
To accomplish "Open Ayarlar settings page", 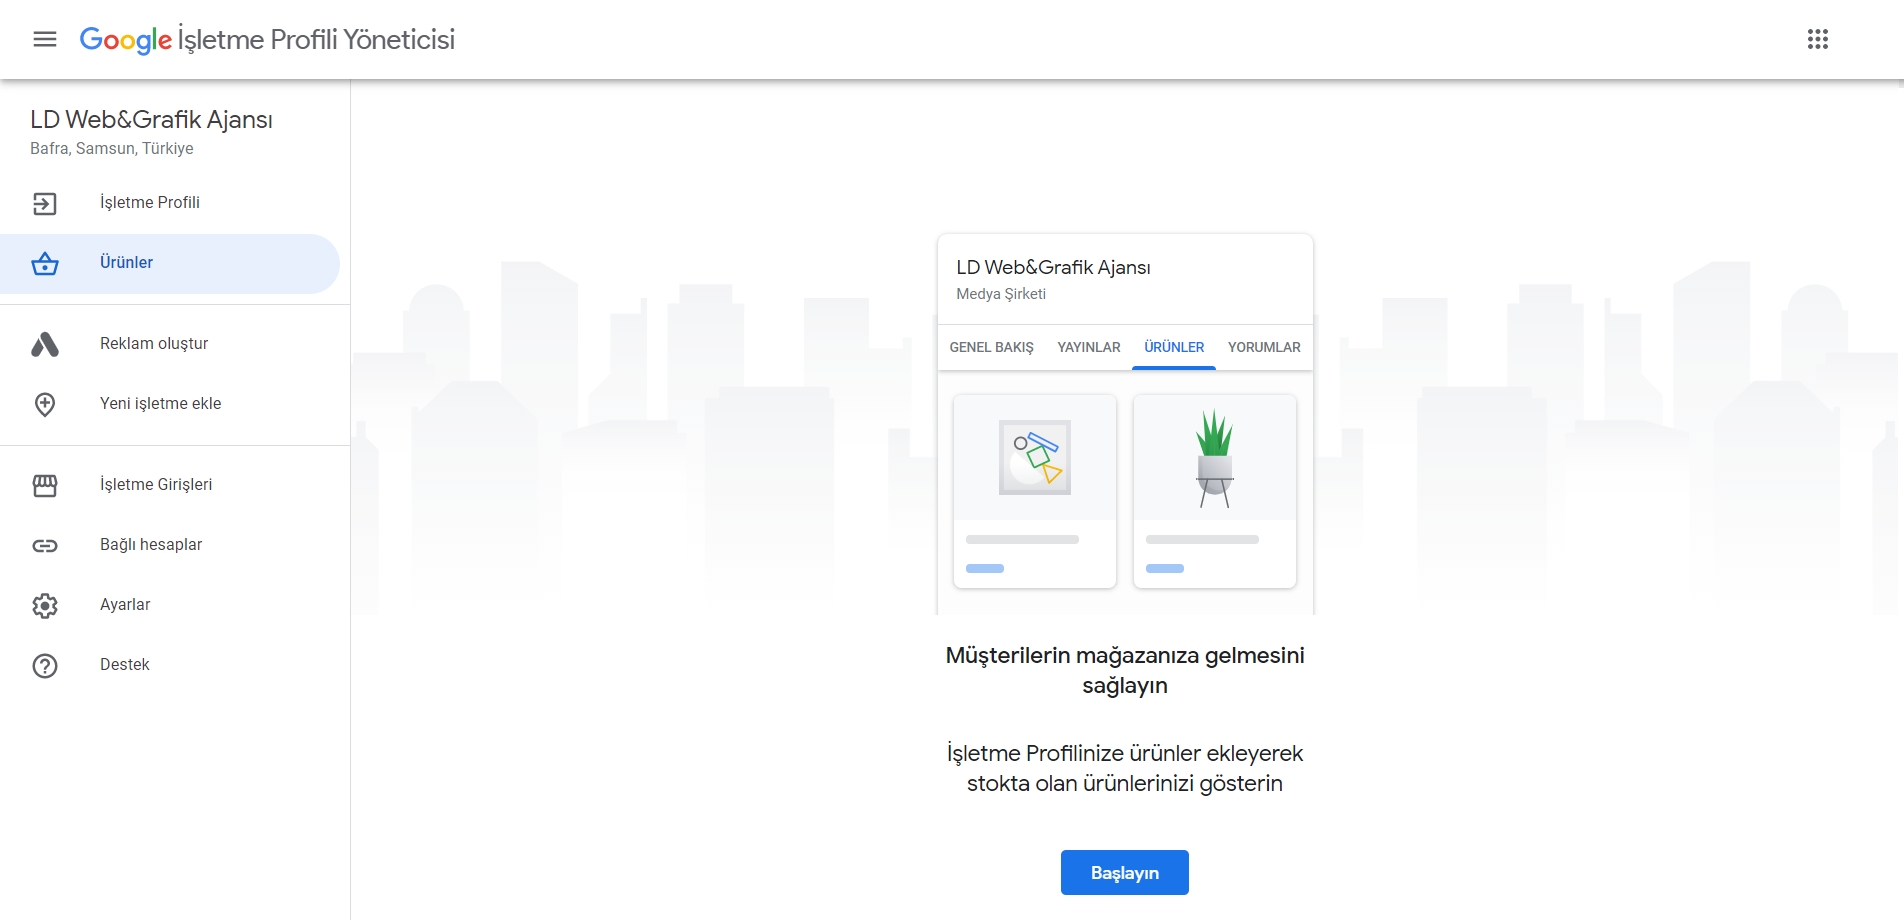I will click(170, 605).
